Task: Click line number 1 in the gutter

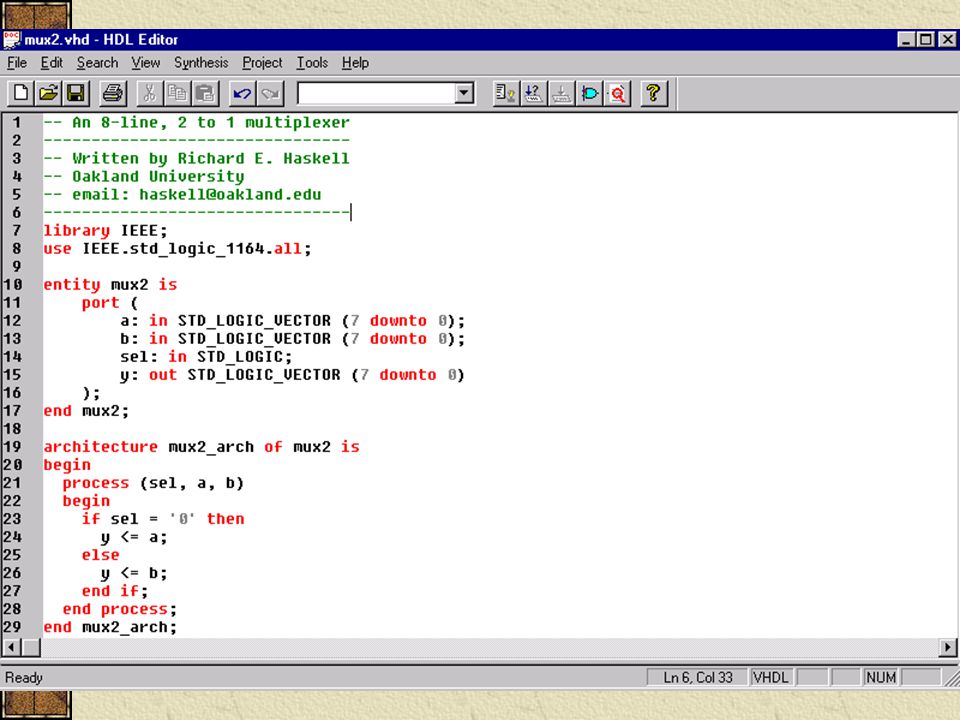Action: pyautogui.click(x=17, y=122)
